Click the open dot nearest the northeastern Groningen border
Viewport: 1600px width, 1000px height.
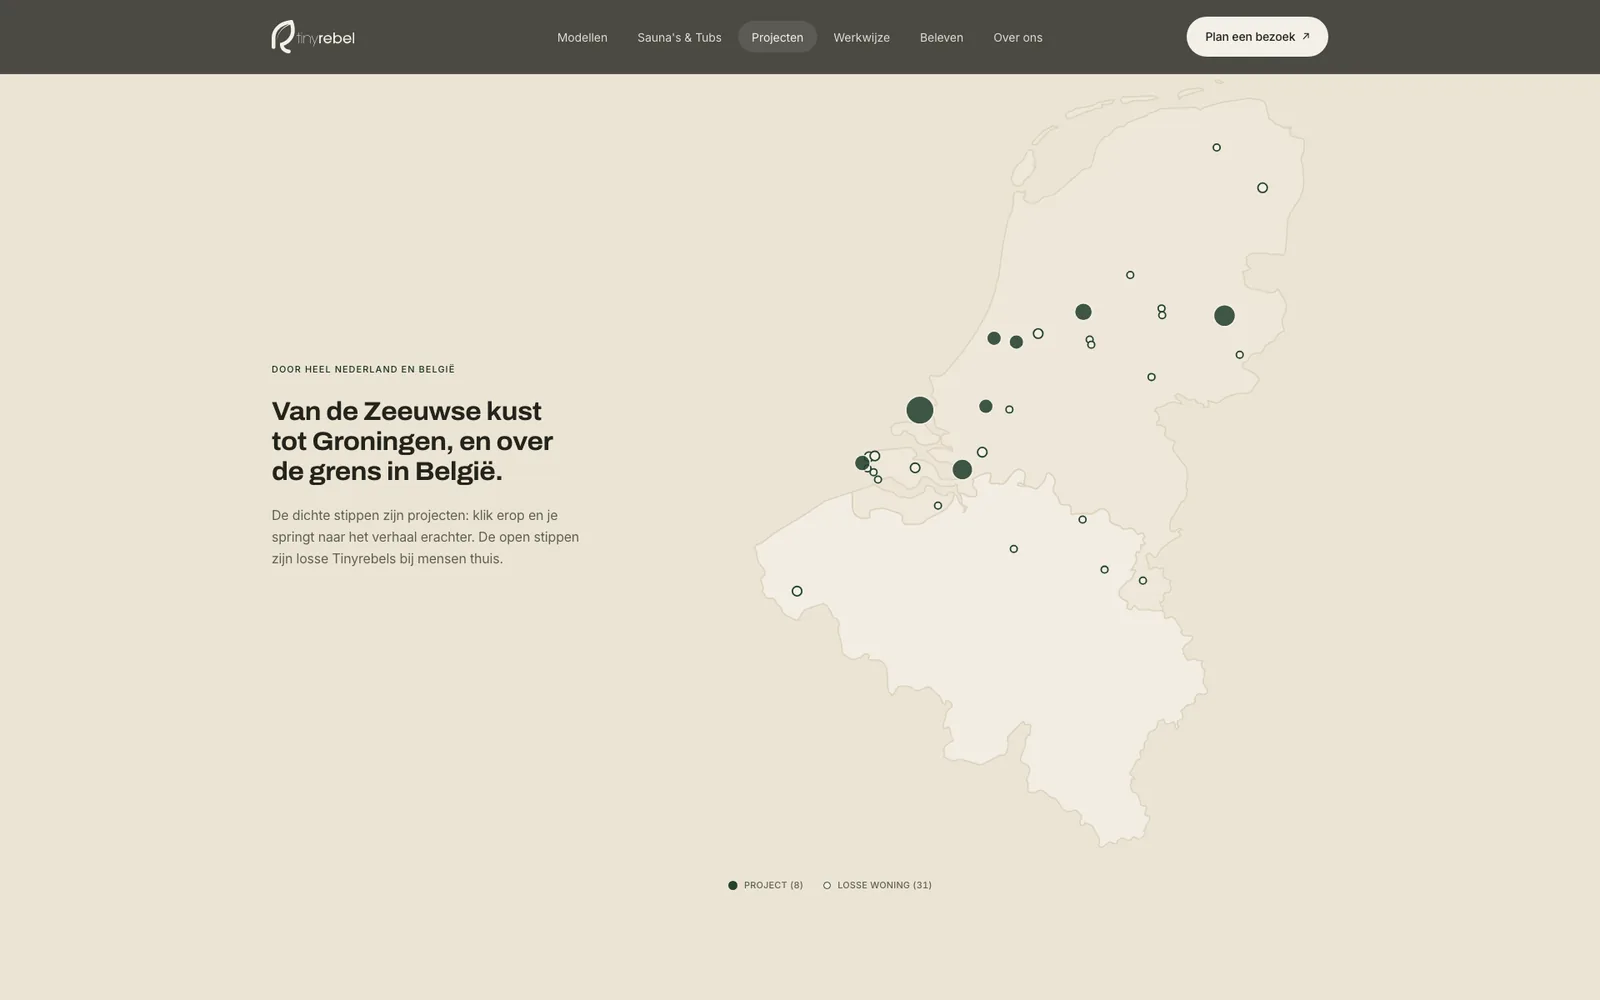[1262, 188]
